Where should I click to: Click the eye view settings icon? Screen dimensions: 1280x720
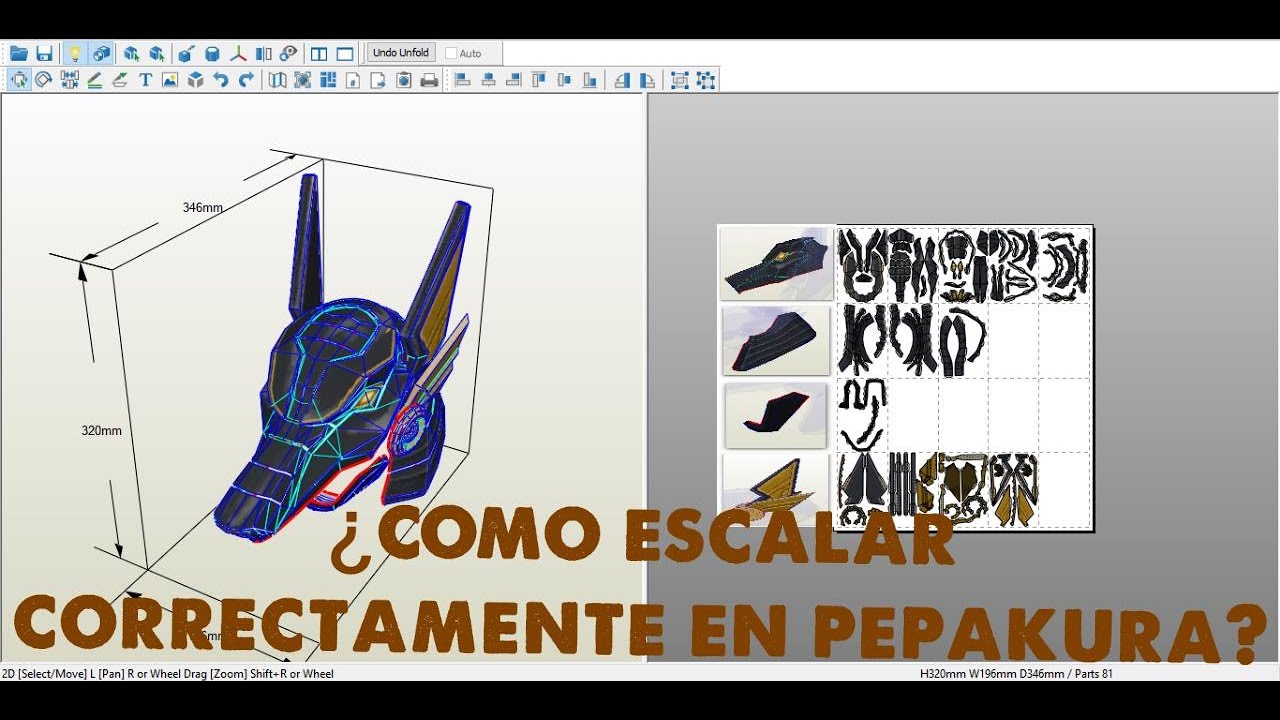click(x=289, y=53)
